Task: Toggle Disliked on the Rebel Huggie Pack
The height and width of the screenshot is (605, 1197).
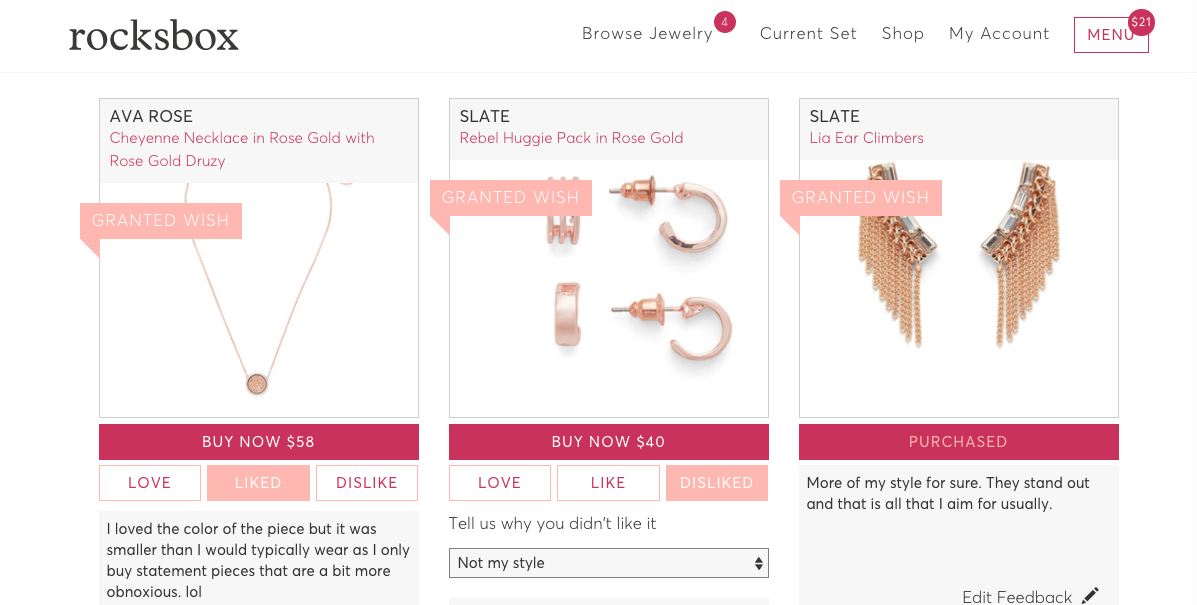Action: [717, 483]
